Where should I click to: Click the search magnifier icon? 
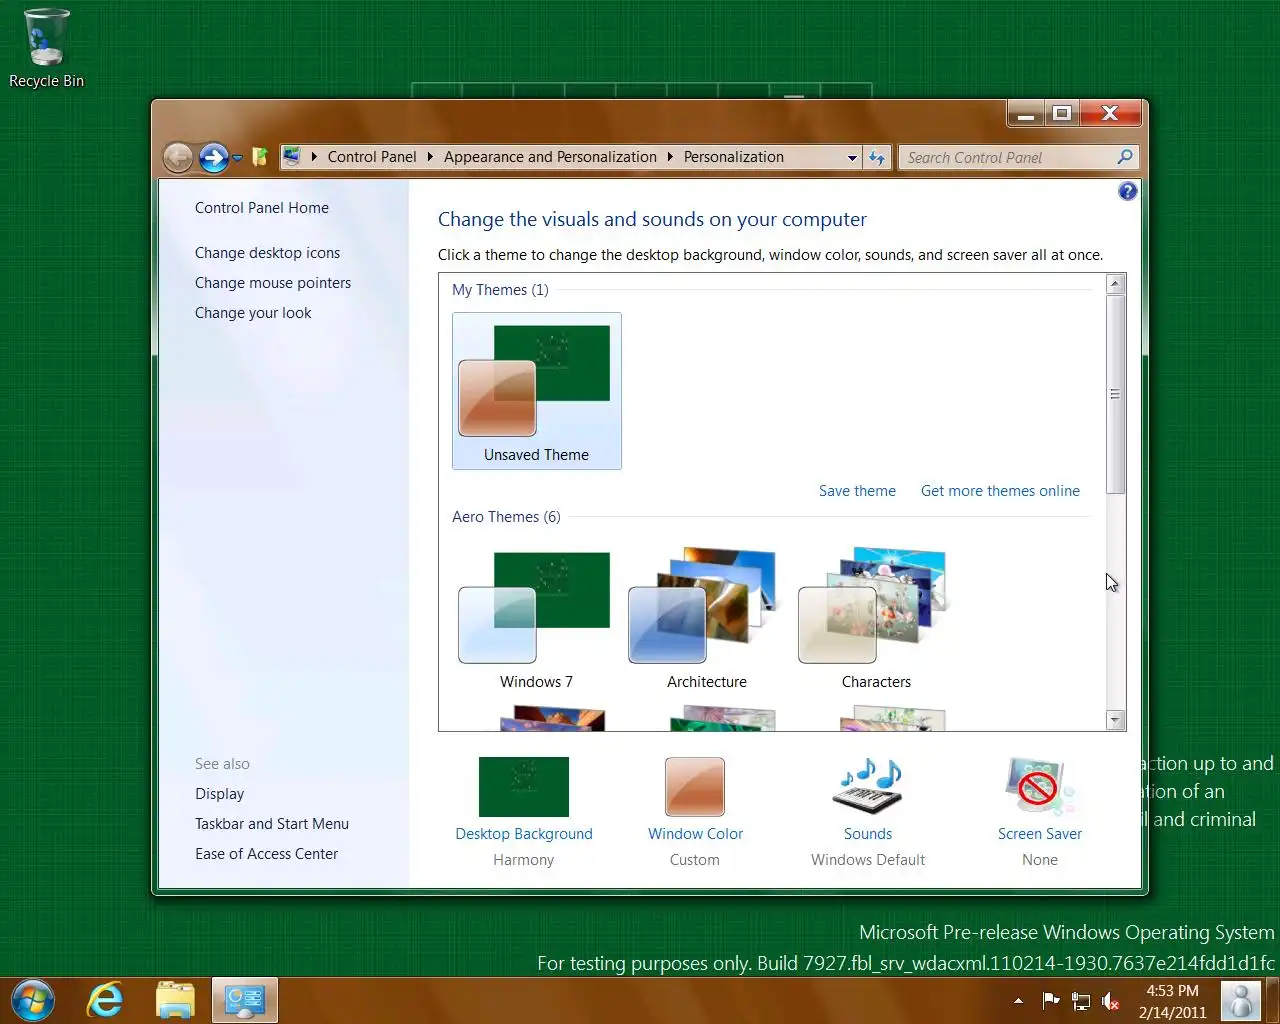(1125, 157)
